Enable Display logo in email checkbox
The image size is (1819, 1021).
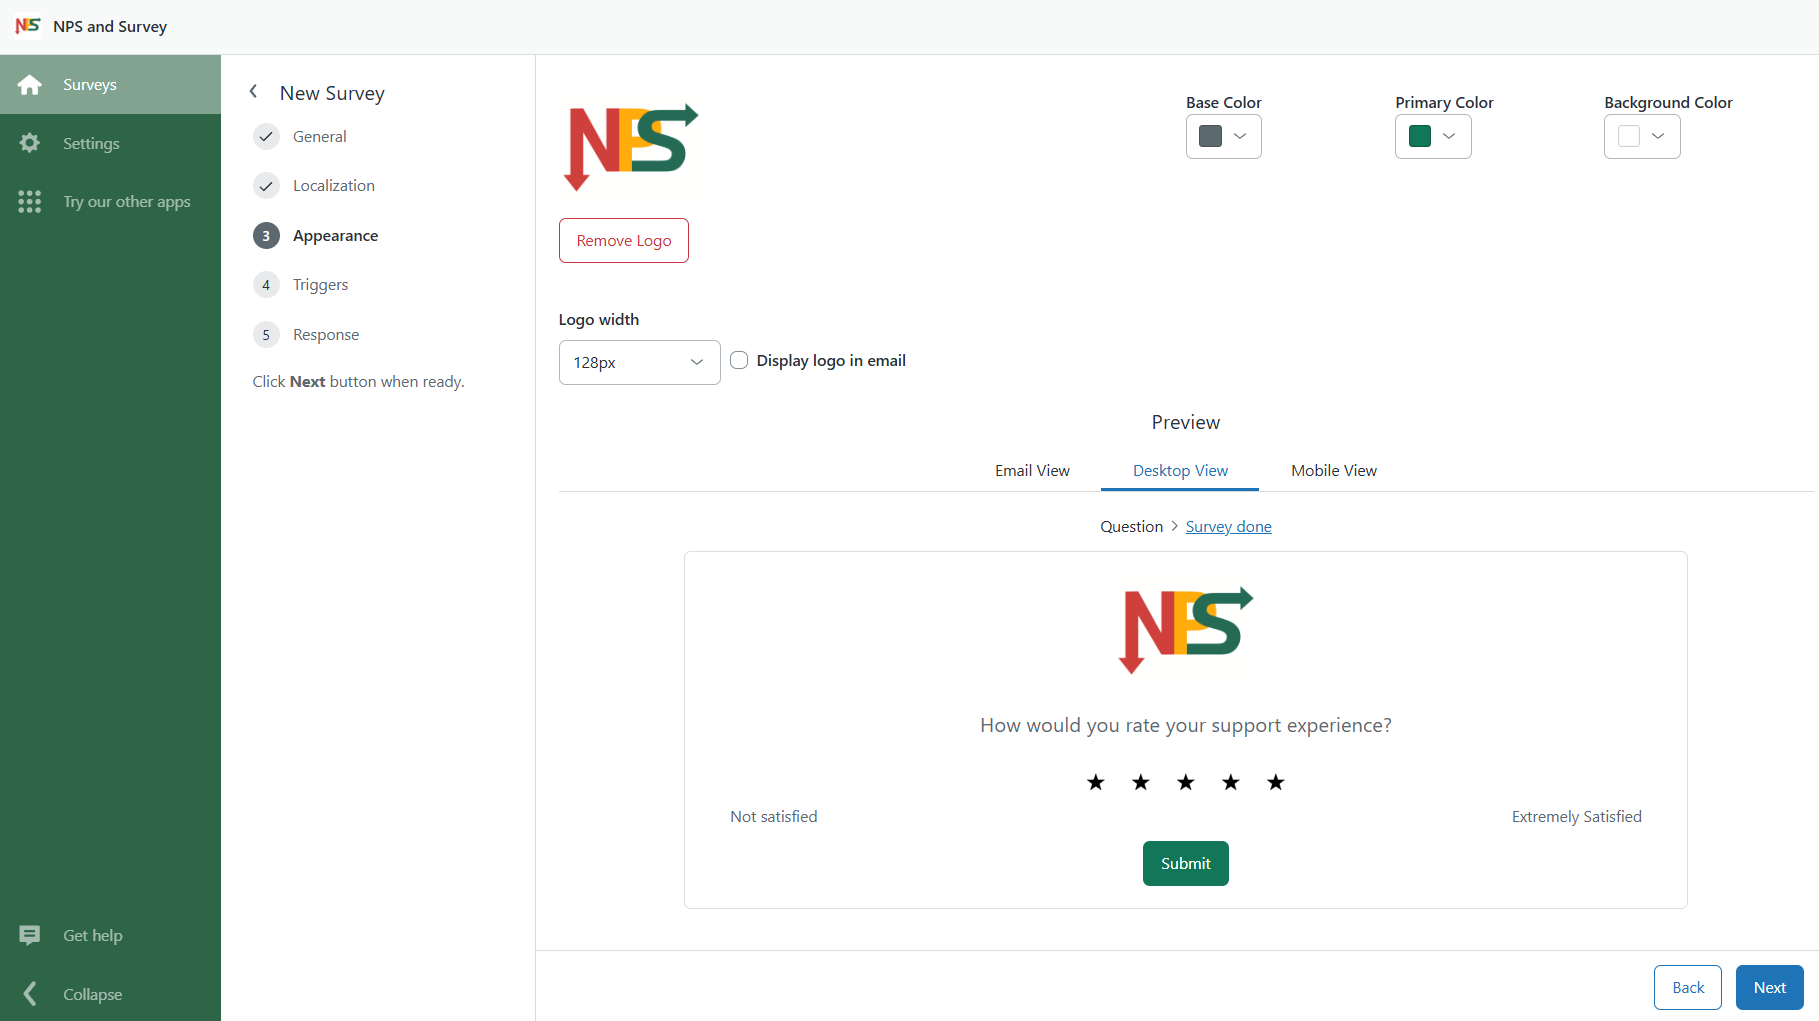click(739, 360)
